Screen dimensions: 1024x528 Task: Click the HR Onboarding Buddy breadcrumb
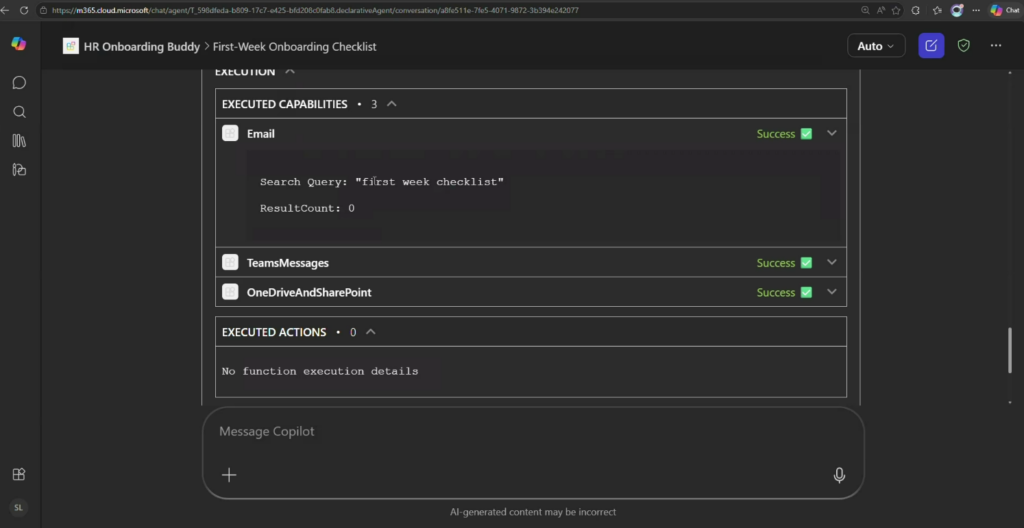(140, 46)
